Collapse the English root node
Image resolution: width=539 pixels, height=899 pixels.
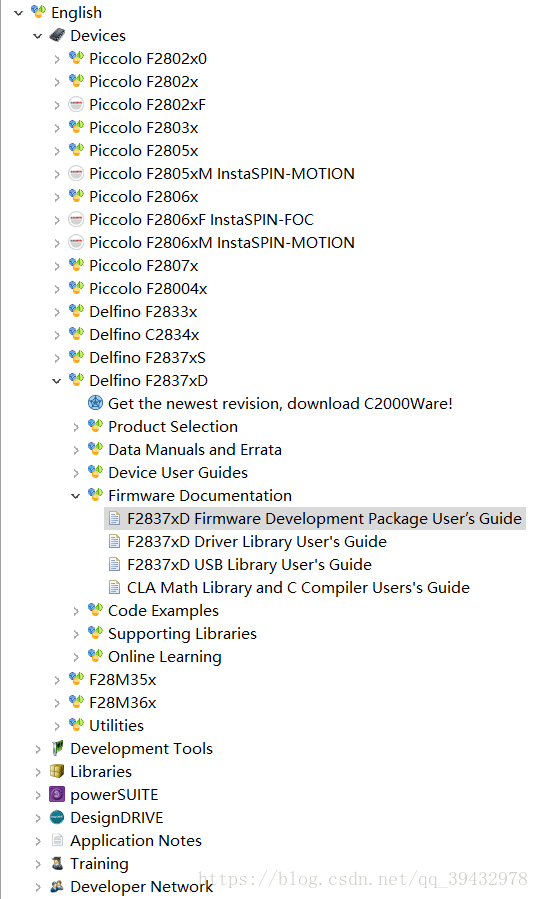(19, 13)
